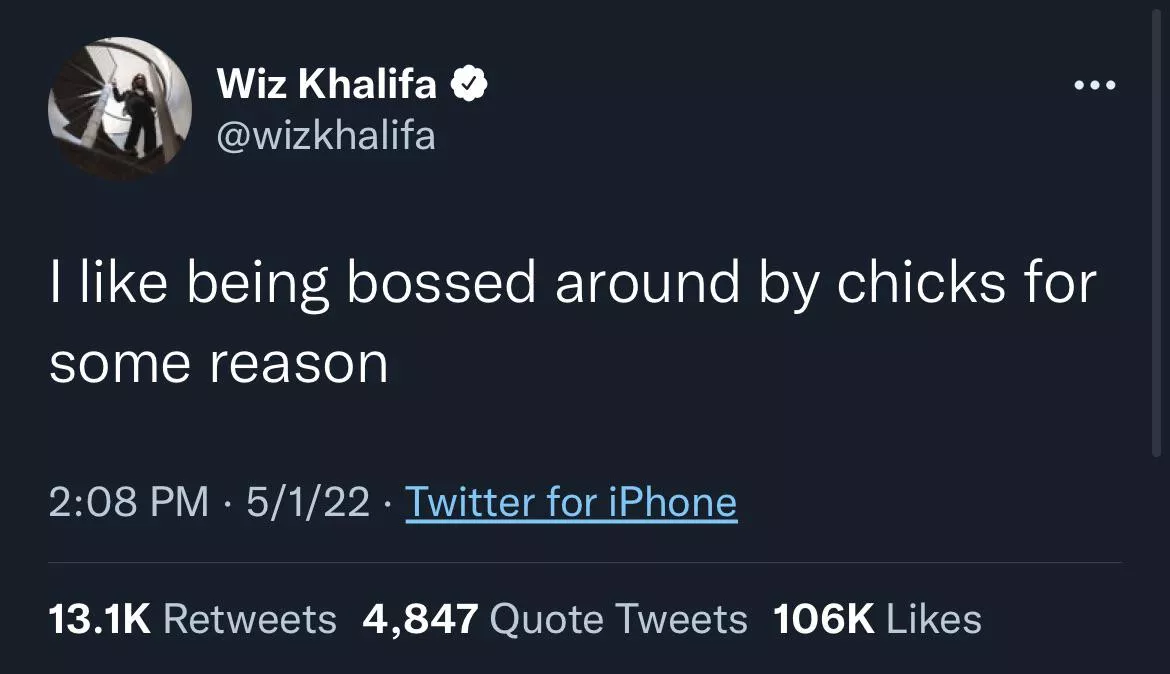The height and width of the screenshot is (674, 1170).
Task: Click the 4,847 quote count number
Action: click(420, 619)
